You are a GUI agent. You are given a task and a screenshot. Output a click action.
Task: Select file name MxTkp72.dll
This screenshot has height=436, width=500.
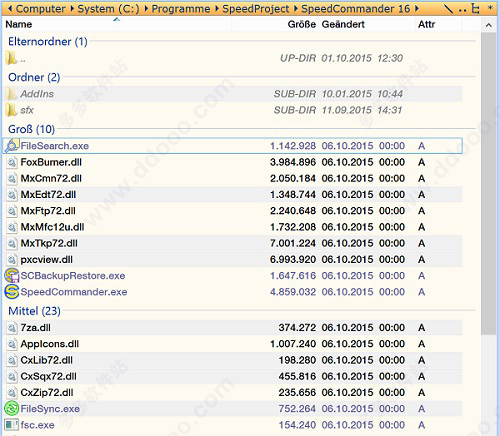[x=49, y=243]
